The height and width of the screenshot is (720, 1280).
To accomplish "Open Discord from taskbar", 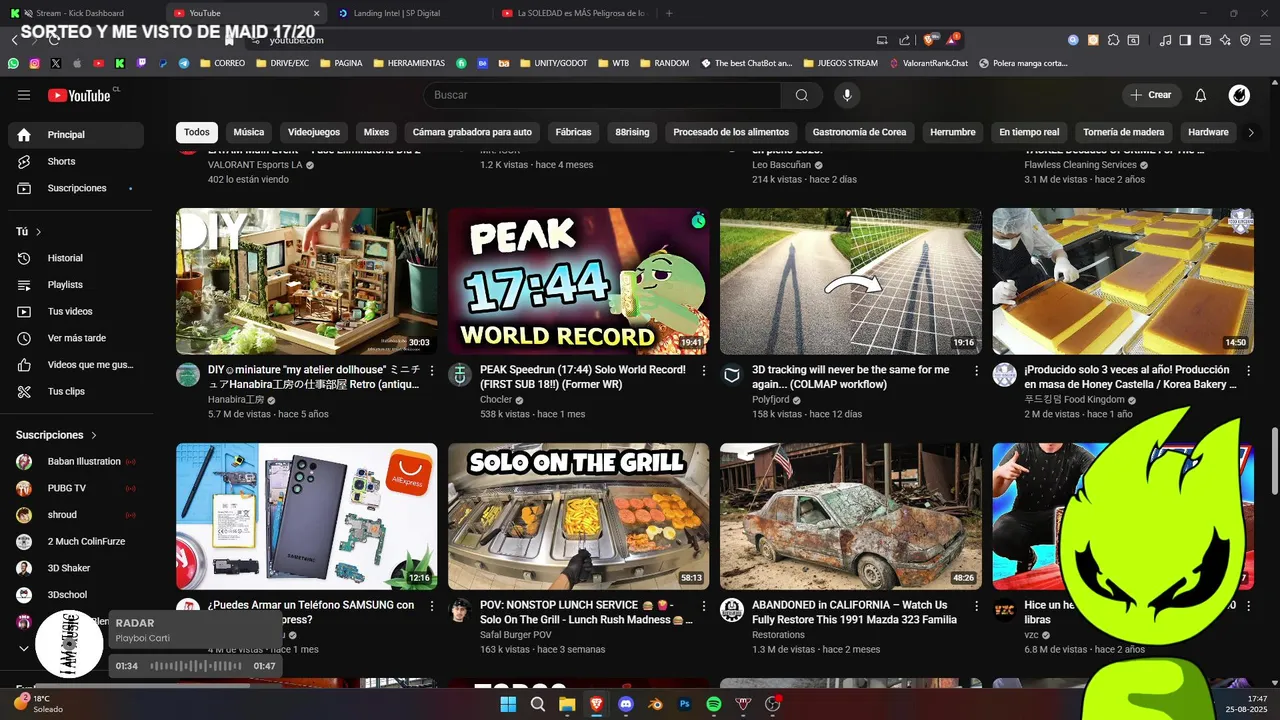I will point(626,704).
